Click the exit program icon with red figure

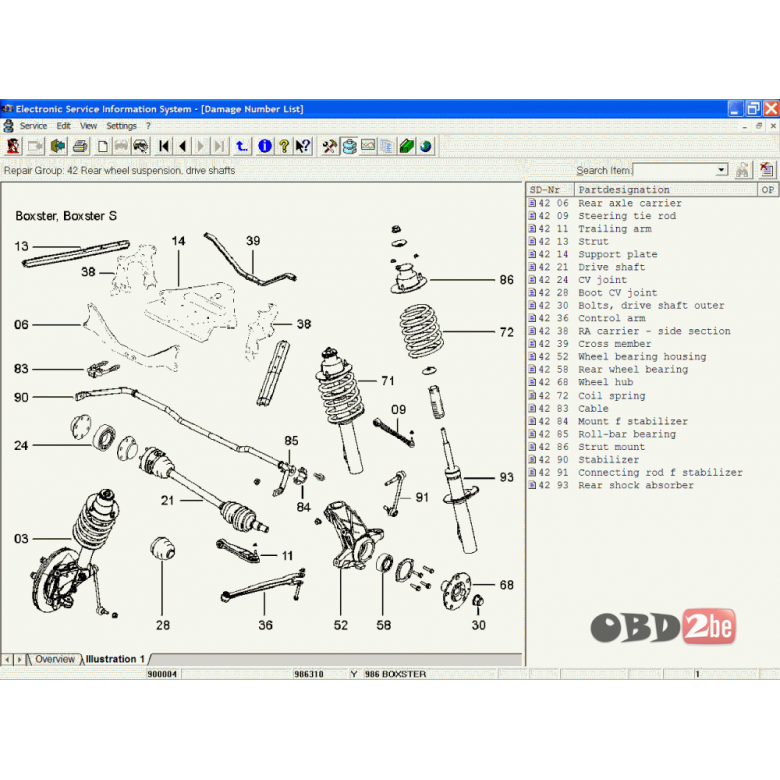pos(13,146)
